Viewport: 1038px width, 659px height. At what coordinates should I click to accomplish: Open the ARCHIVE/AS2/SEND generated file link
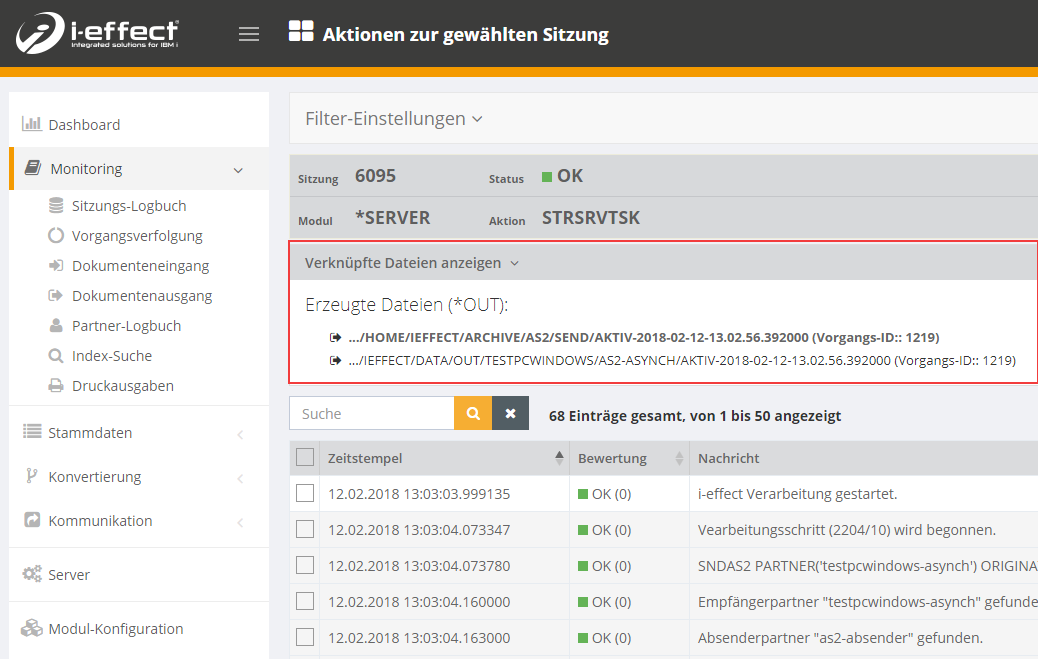point(643,337)
